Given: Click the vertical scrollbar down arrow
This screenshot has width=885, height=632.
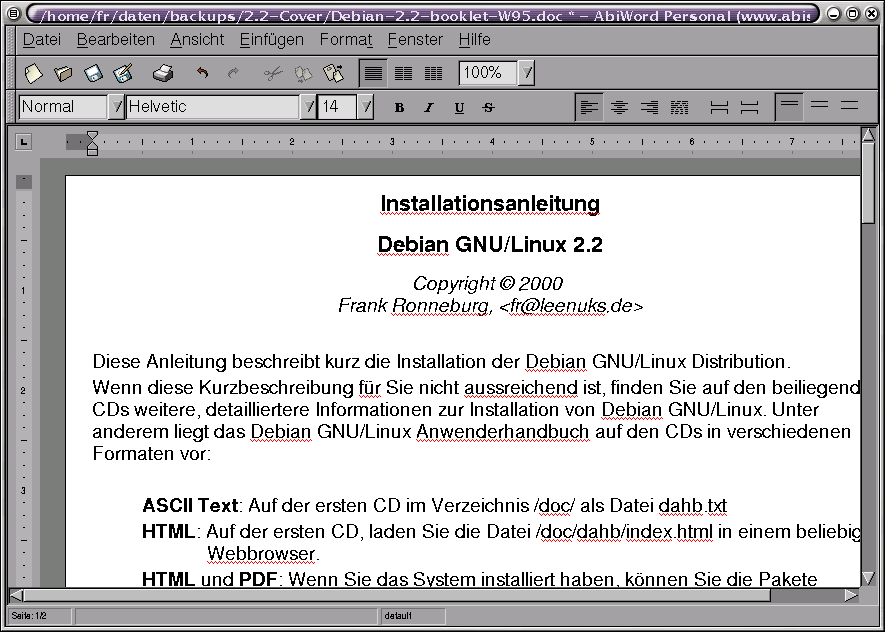Looking at the screenshot, I should tap(869, 578).
